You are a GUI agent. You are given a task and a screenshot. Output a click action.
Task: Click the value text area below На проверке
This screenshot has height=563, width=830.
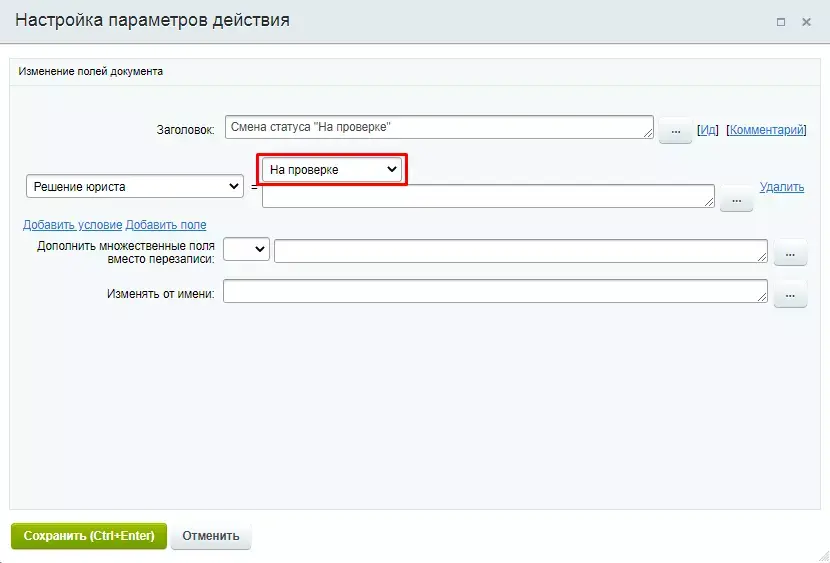pos(488,196)
